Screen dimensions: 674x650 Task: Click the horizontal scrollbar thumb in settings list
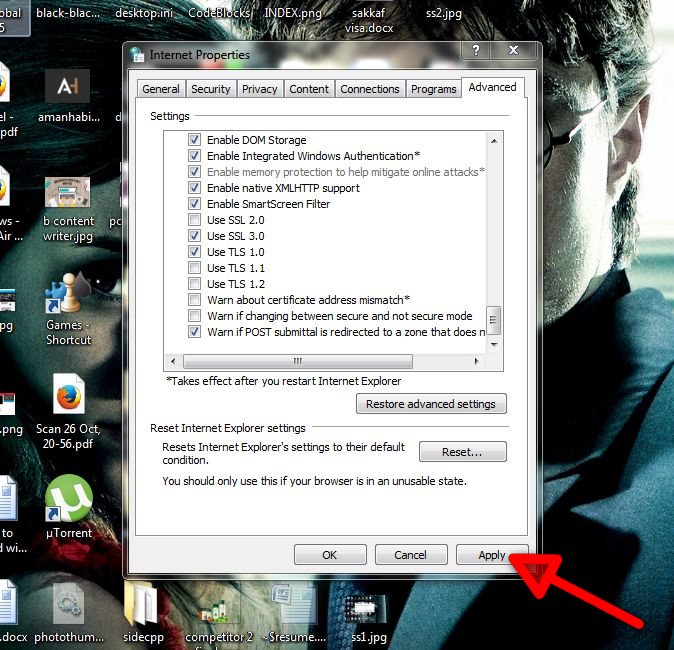pos(298,361)
